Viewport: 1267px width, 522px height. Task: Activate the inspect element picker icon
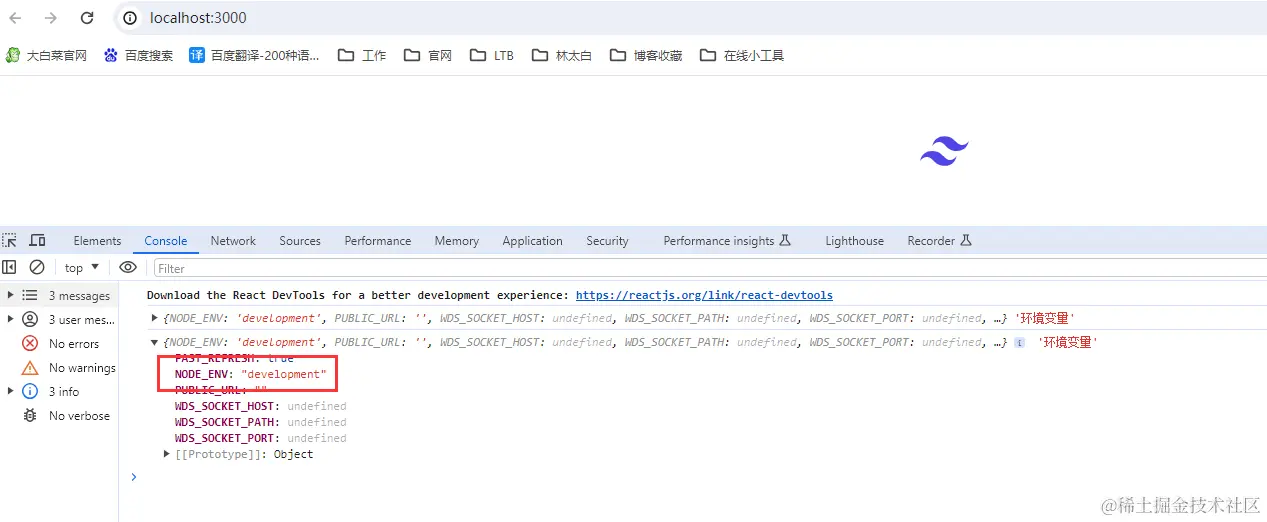10,240
